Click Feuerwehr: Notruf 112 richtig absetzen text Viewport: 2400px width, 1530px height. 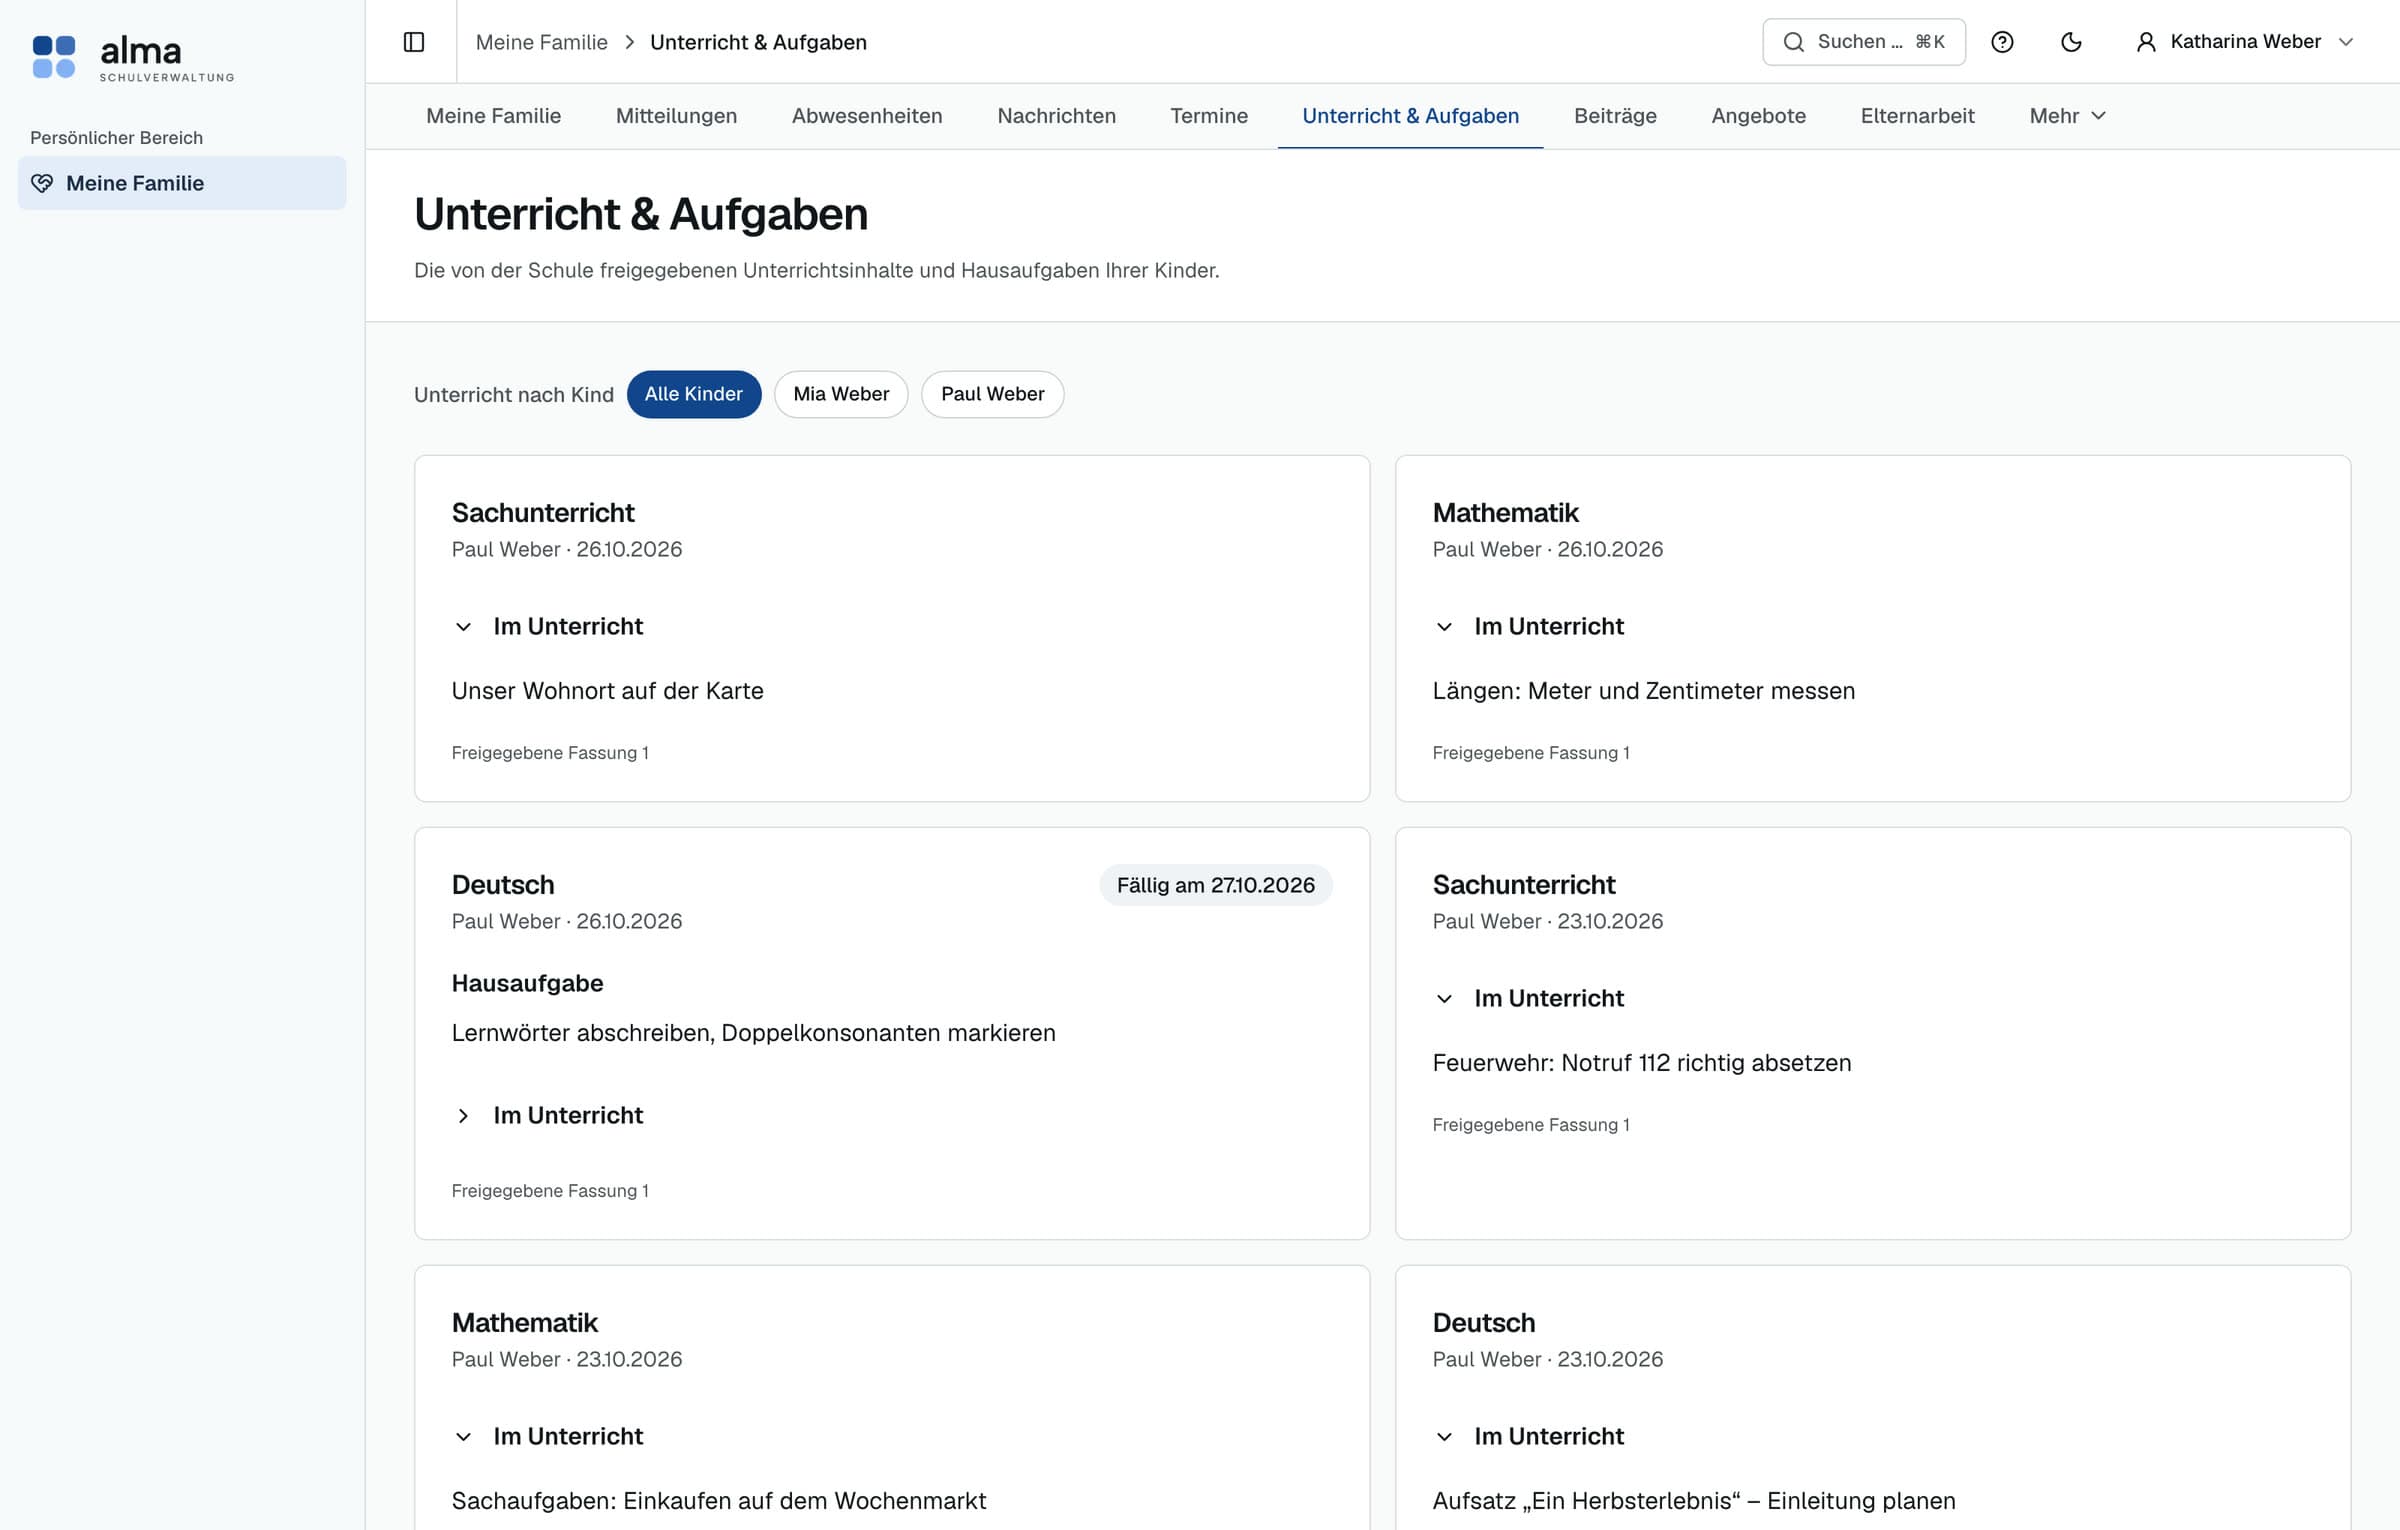coord(1641,1063)
